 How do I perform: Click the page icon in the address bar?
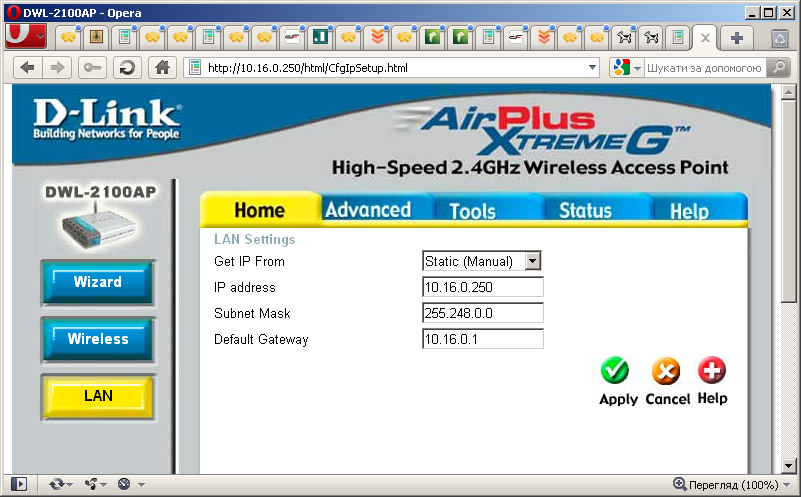195,67
